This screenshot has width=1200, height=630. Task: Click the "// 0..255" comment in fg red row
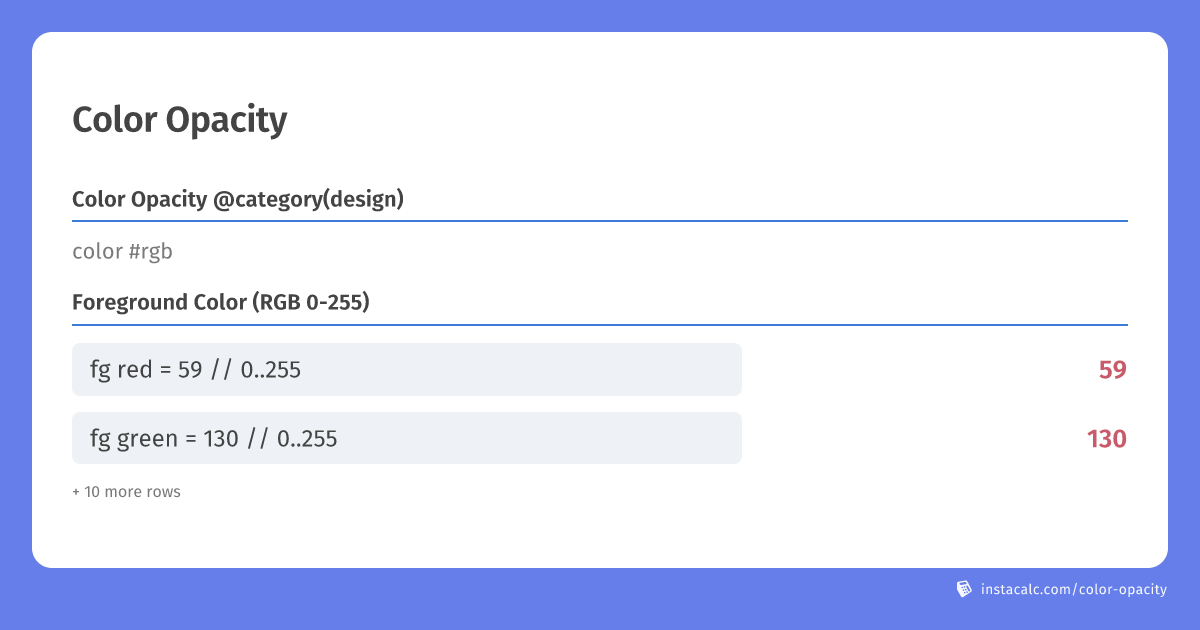pos(256,370)
